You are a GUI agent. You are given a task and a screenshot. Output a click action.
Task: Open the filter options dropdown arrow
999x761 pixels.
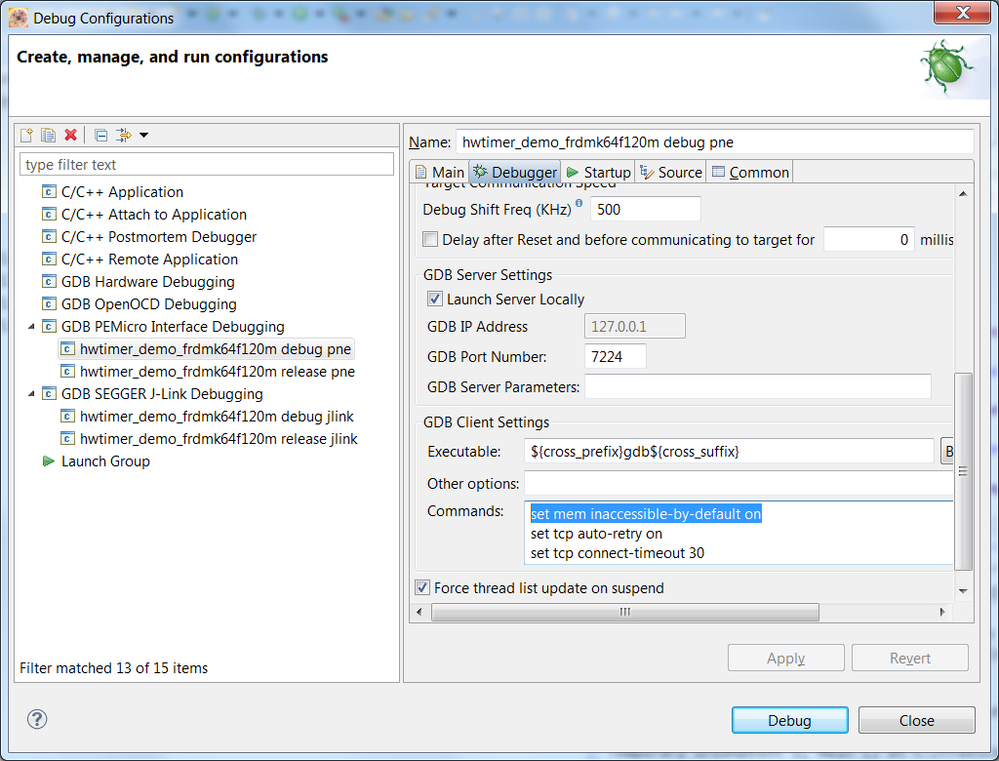(x=144, y=135)
